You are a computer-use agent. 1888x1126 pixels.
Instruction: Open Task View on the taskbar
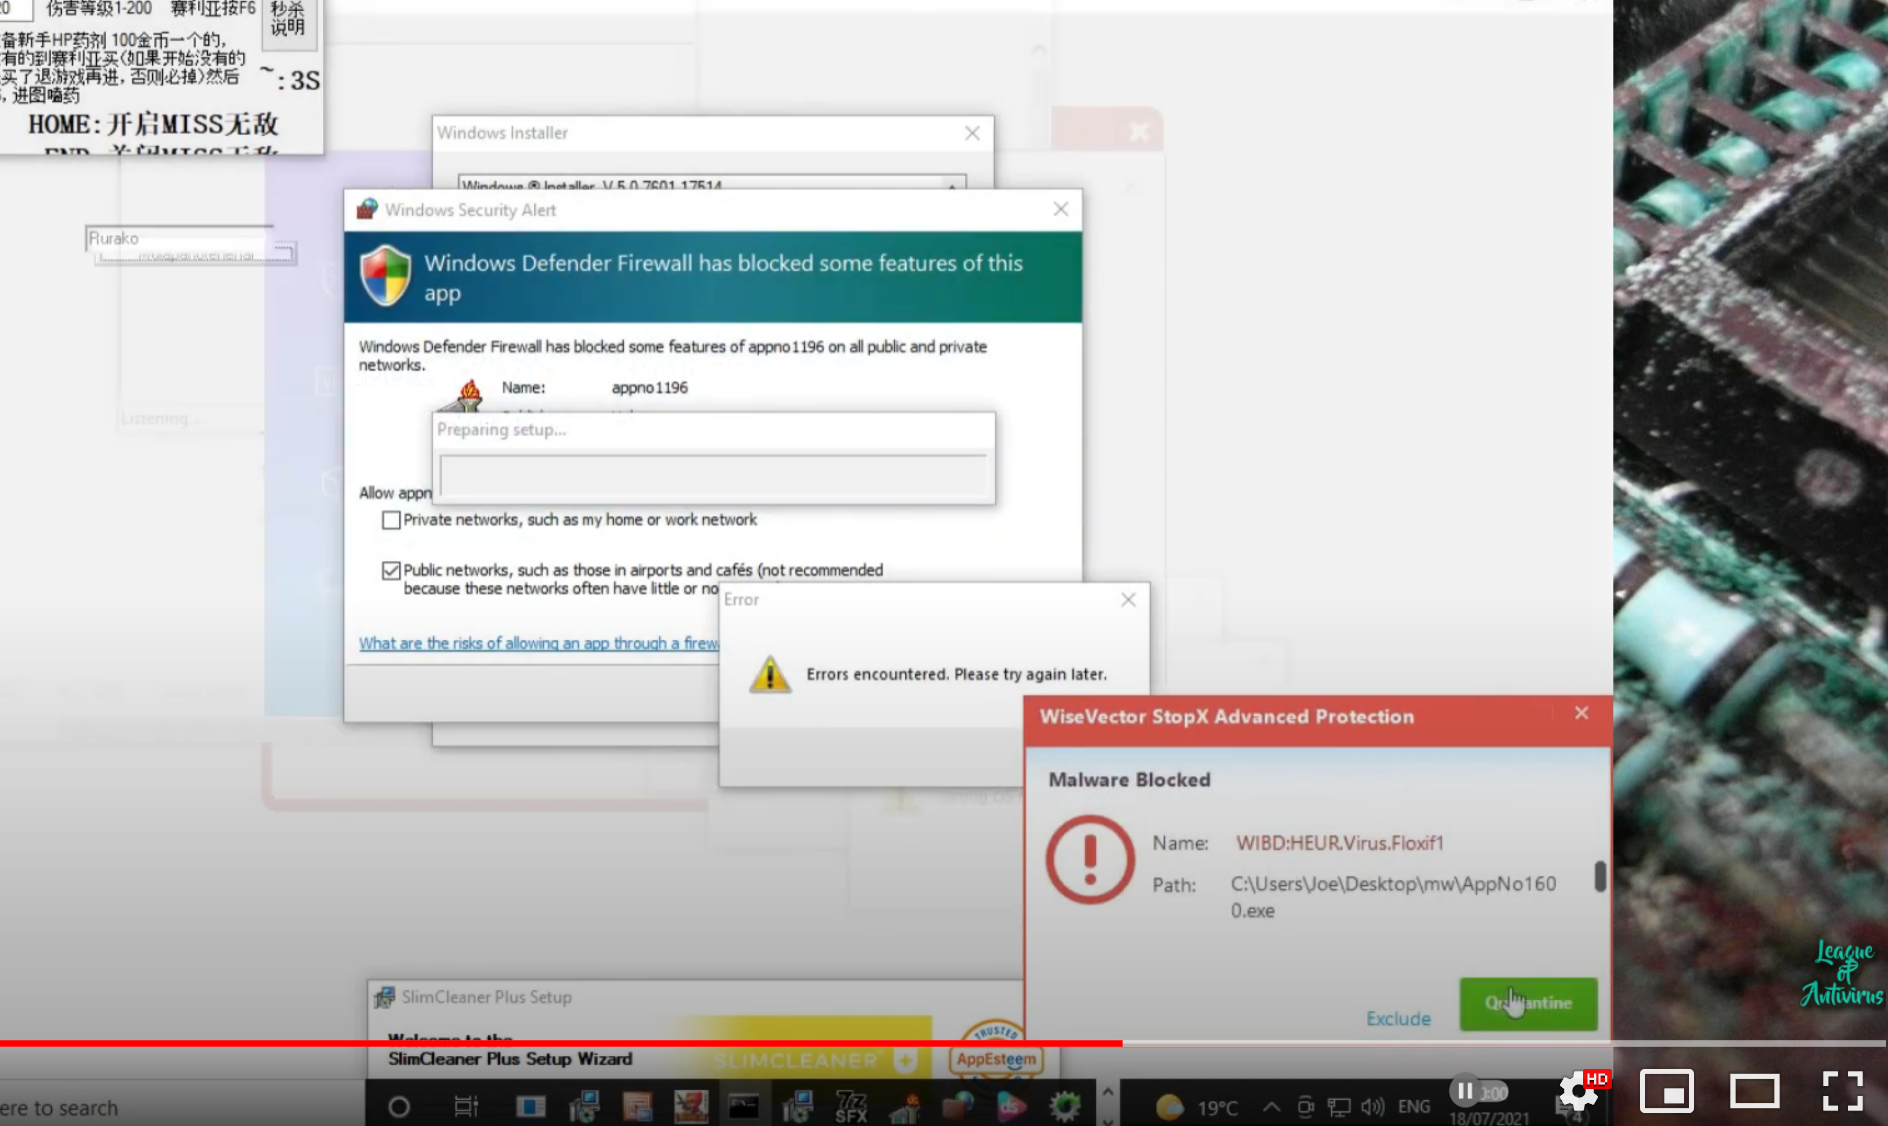(466, 1107)
